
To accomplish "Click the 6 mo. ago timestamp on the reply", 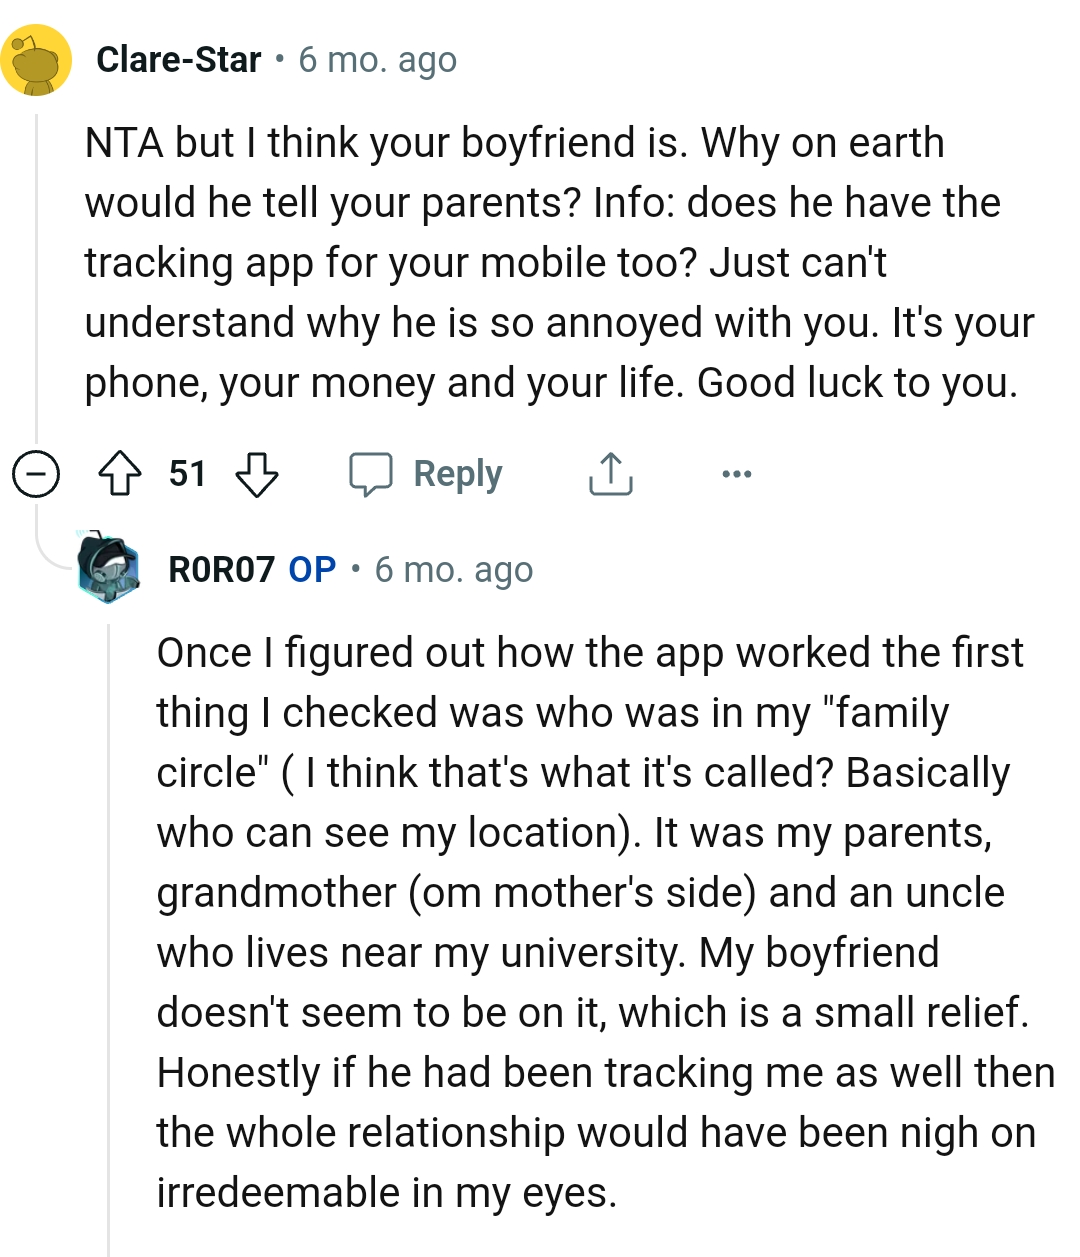I will point(455,569).
